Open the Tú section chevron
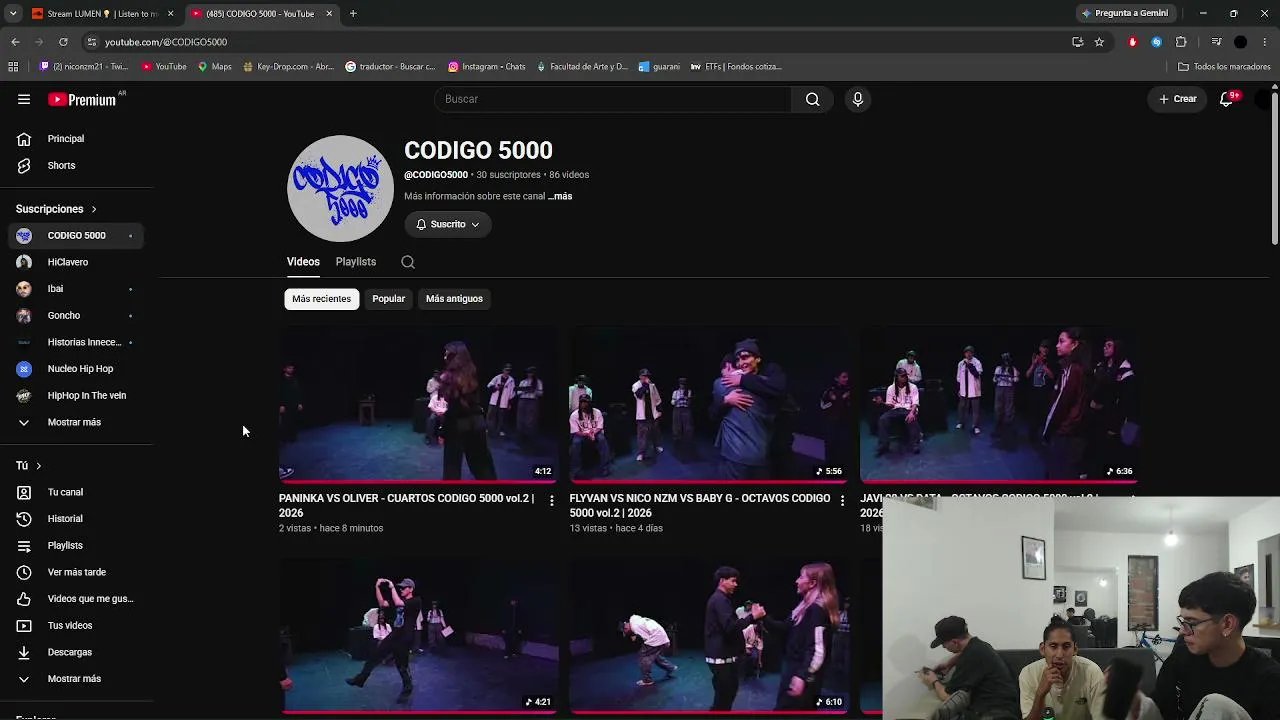This screenshot has width=1280, height=720. [39, 466]
